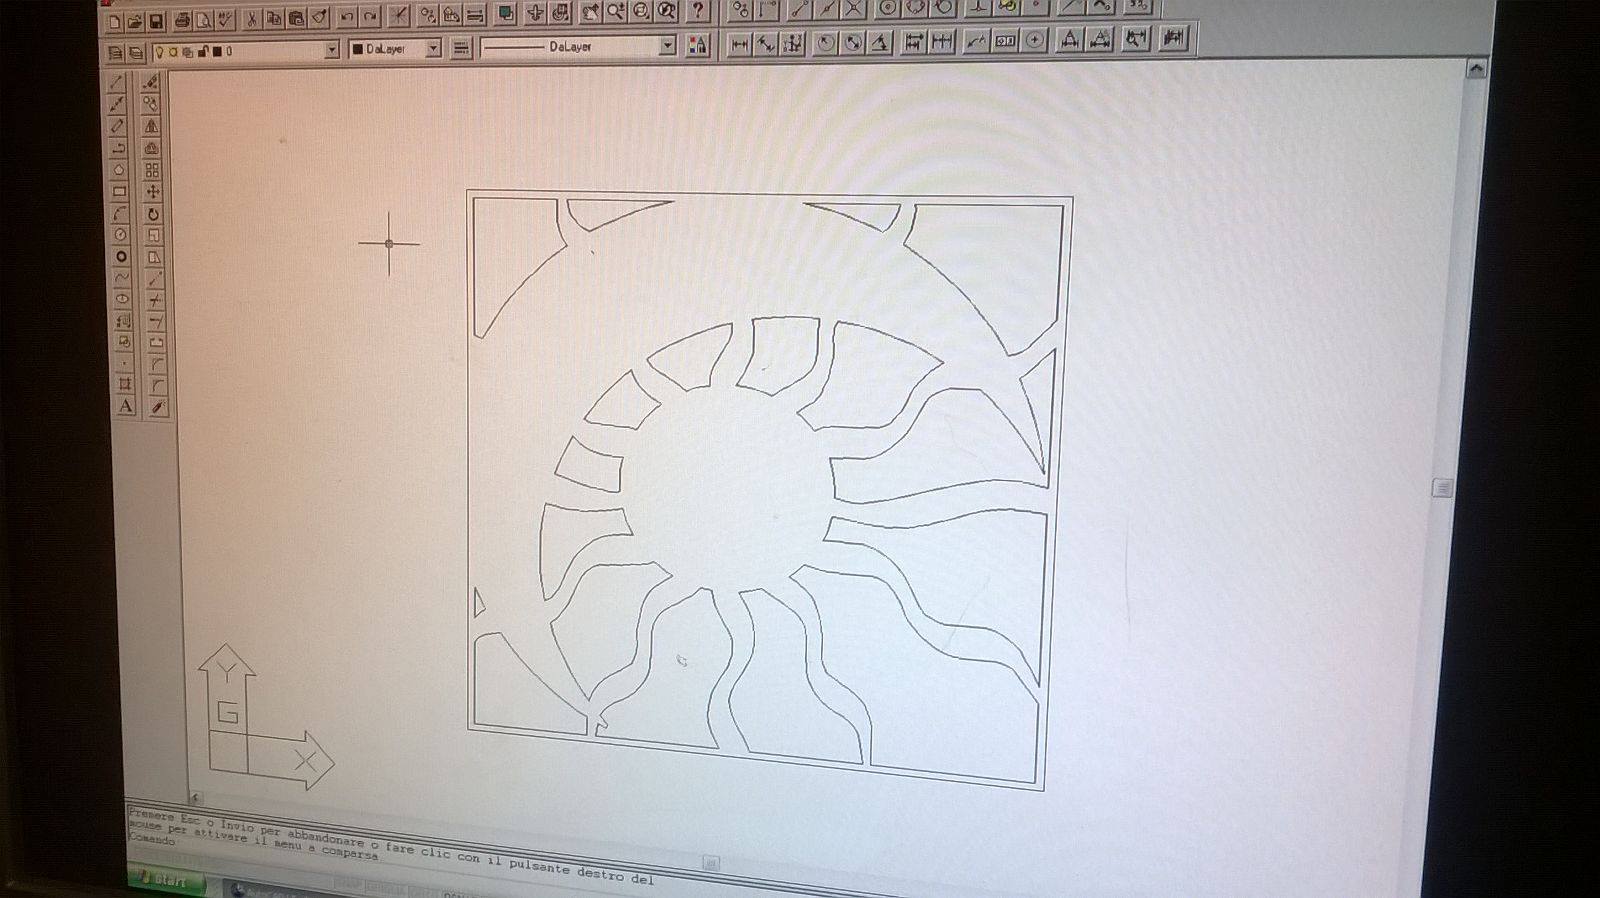Choose the Polygon draw tool
This screenshot has height=898, width=1600.
click(118, 170)
